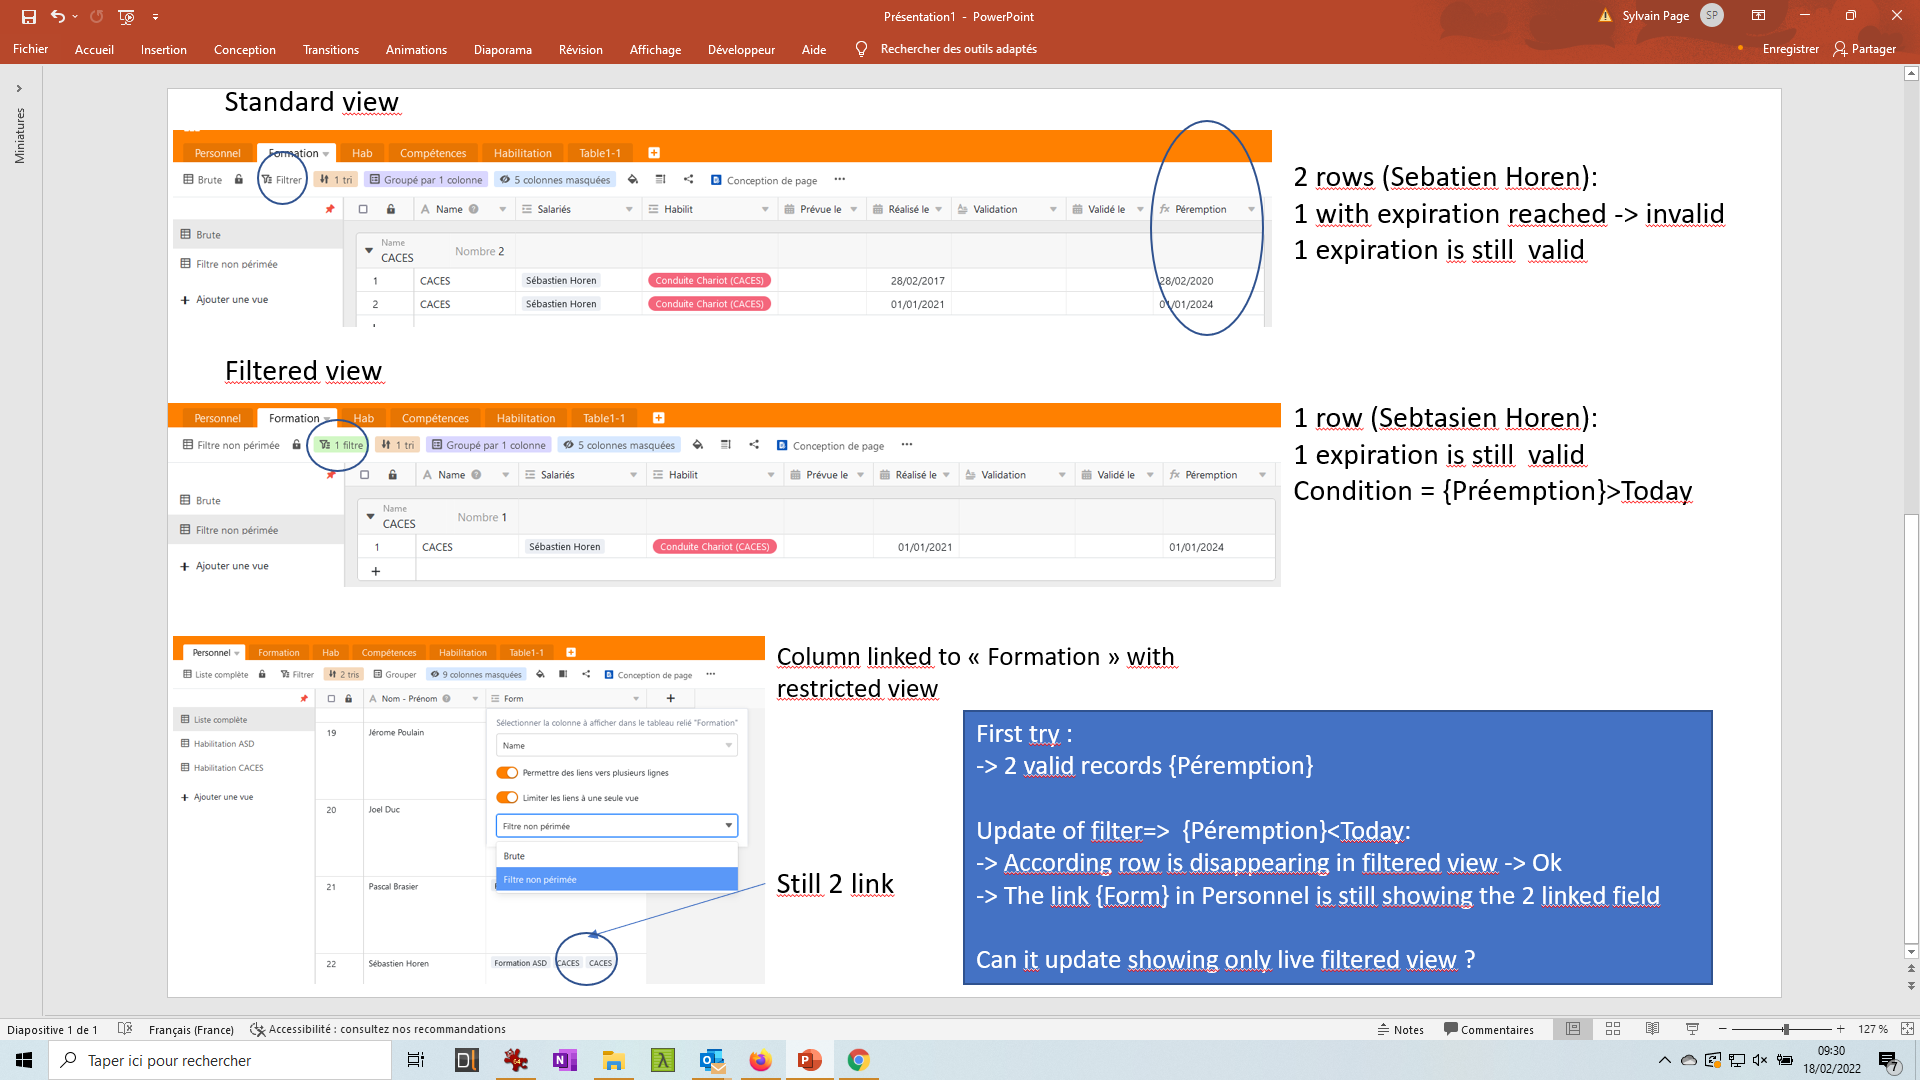Expand the Miniatures thumbnail pane chevron
Viewport: 1920px width, 1080px height.
tap(19, 89)
